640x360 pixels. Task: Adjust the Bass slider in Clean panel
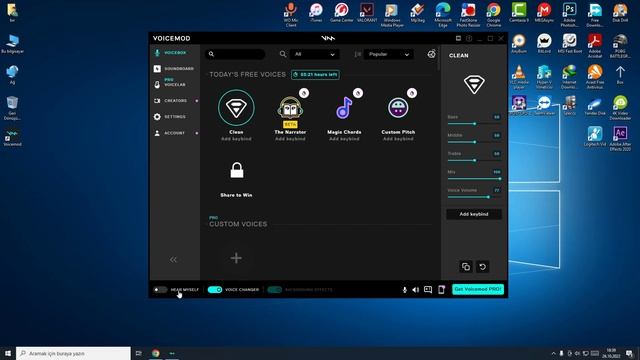click(x=474, y=124)
